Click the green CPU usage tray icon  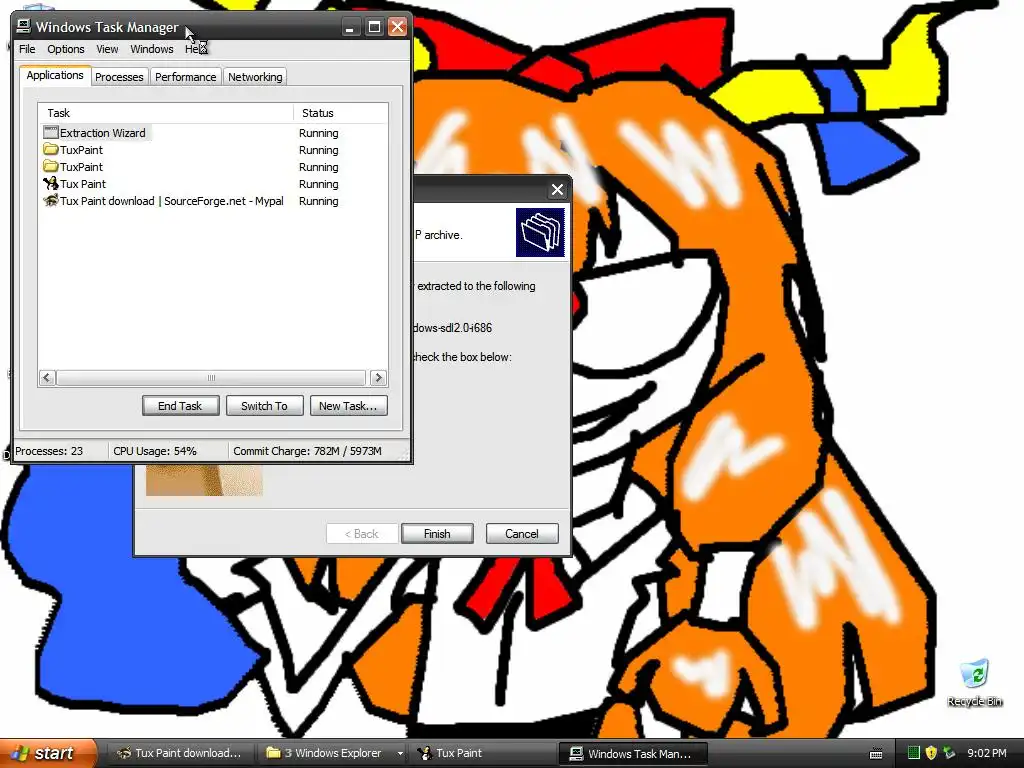(914, 753)
